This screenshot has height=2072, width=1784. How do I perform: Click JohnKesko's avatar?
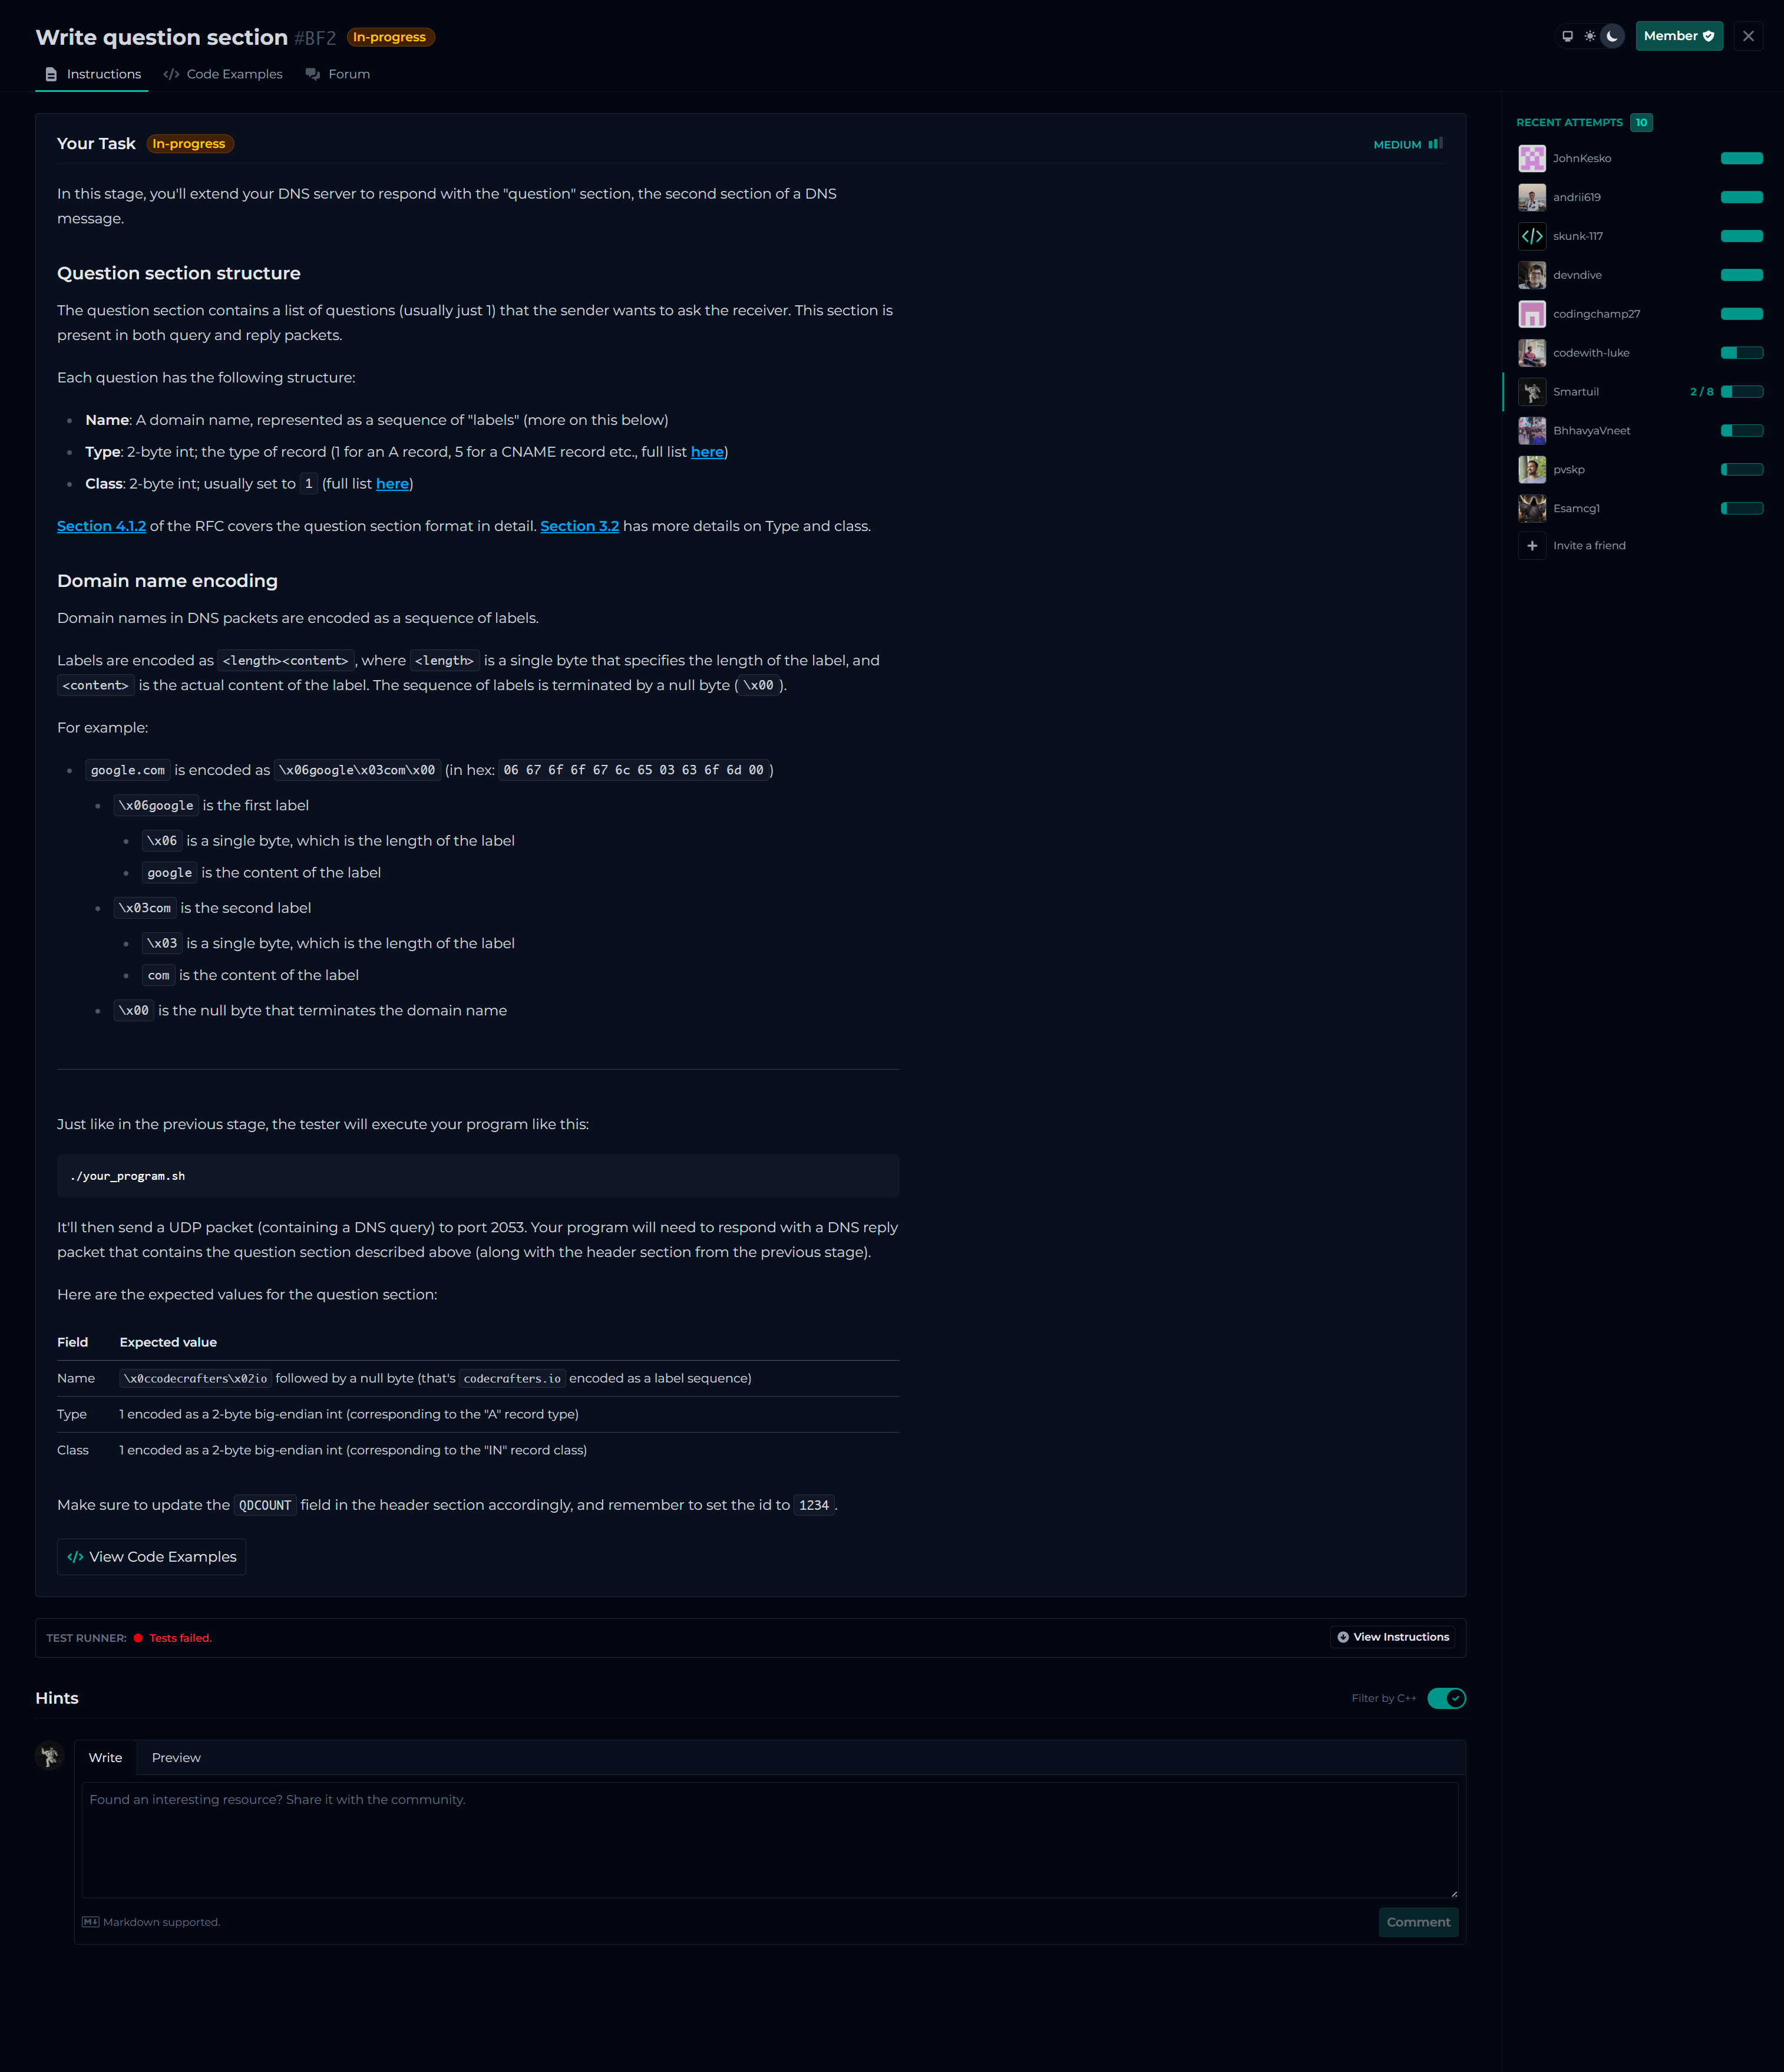pos(1532,158)
